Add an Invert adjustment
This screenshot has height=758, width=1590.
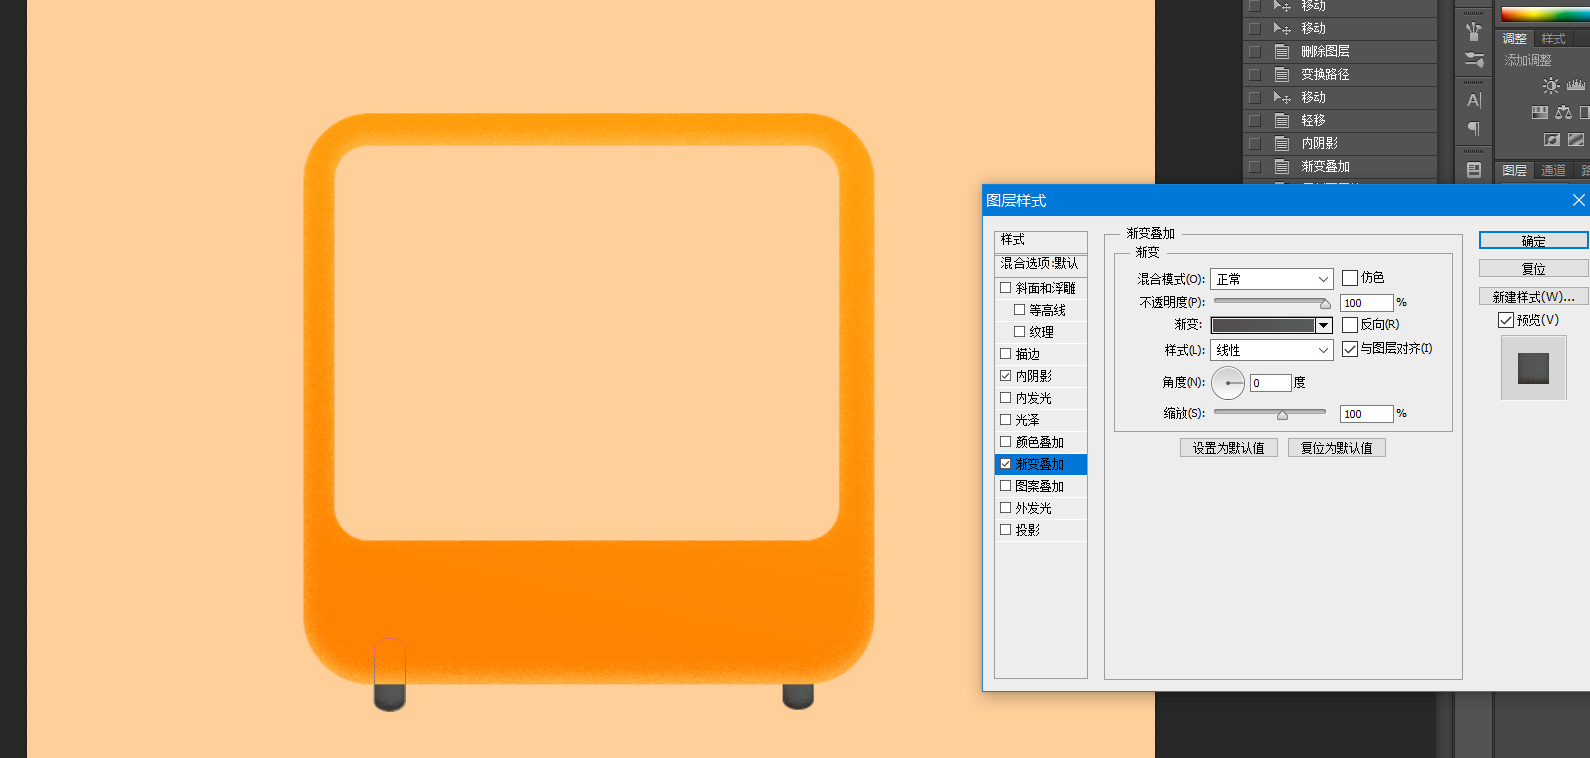[1552, 140]
